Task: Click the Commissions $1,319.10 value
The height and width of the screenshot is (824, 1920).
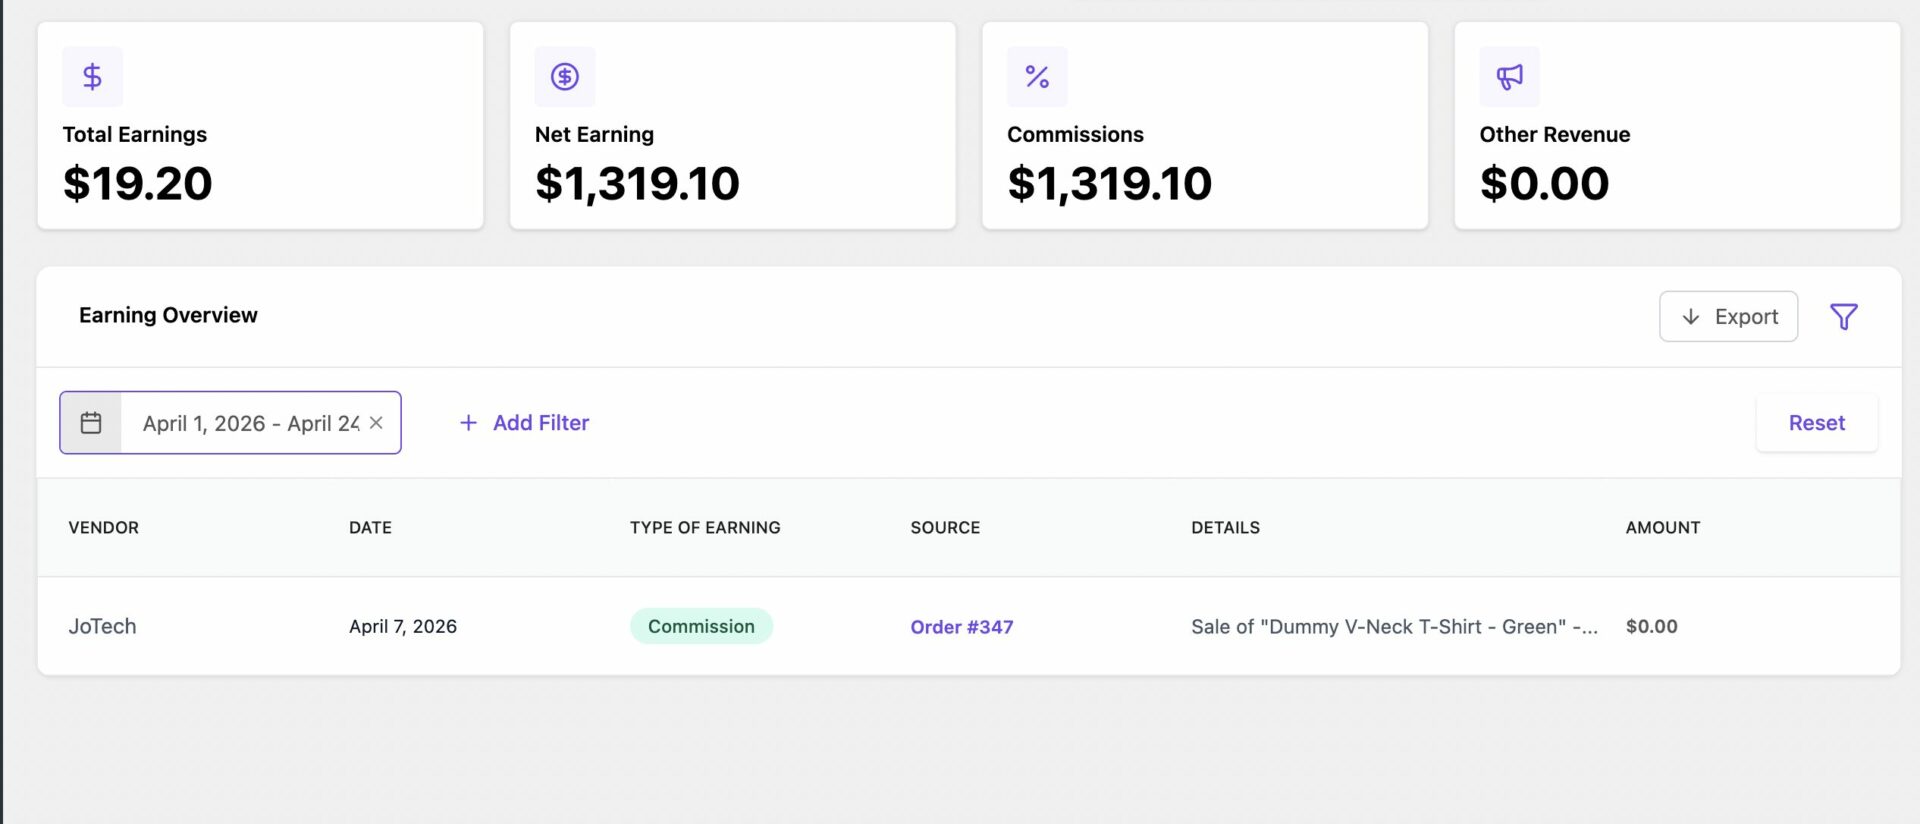Action: (x=1109, y=184)
